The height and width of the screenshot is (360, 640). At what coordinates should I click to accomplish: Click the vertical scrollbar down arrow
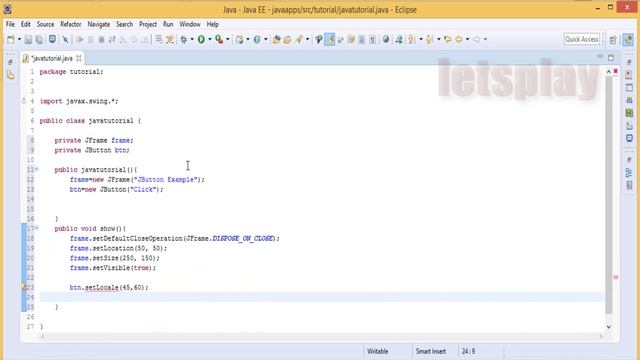(x=609, y=327)
